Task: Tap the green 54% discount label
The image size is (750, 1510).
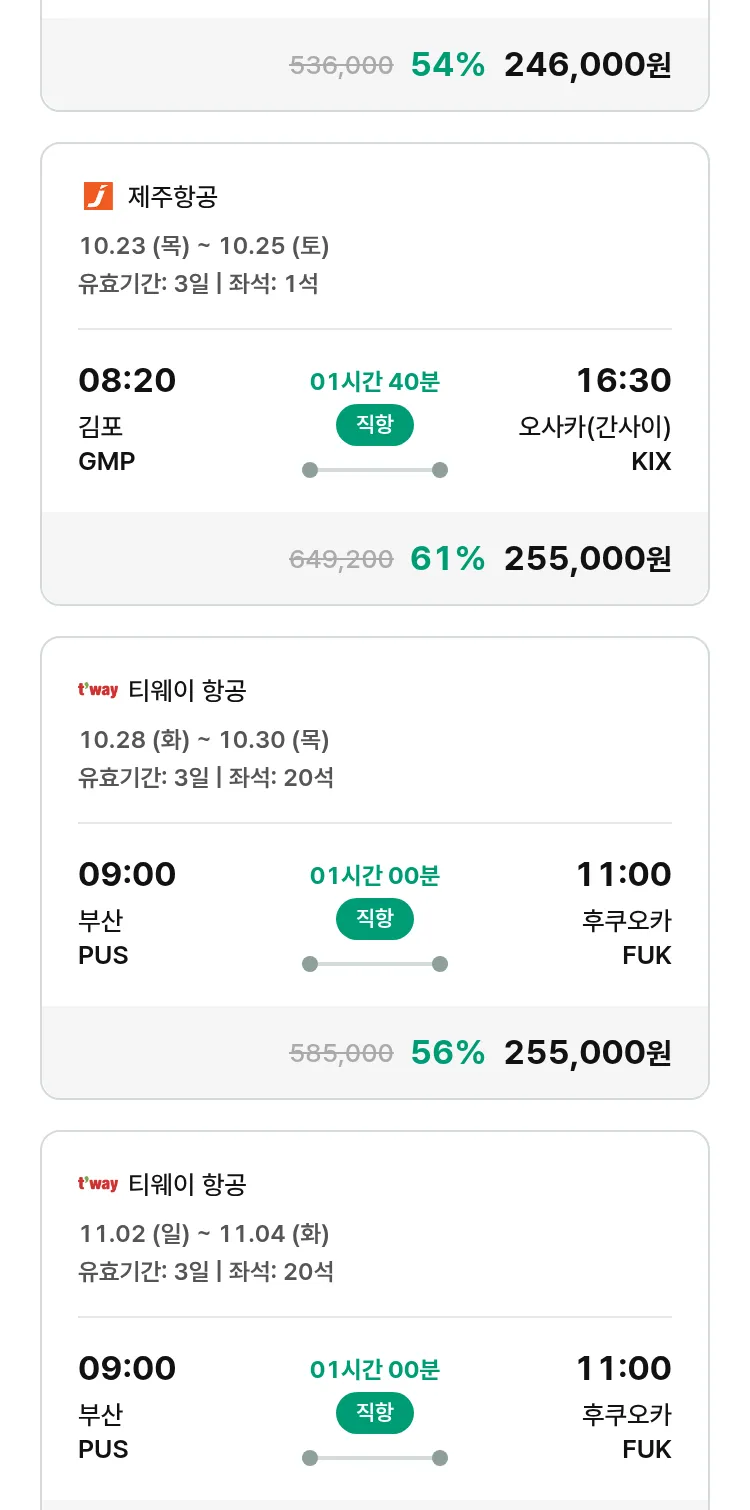Action: [x=447, y=65]
